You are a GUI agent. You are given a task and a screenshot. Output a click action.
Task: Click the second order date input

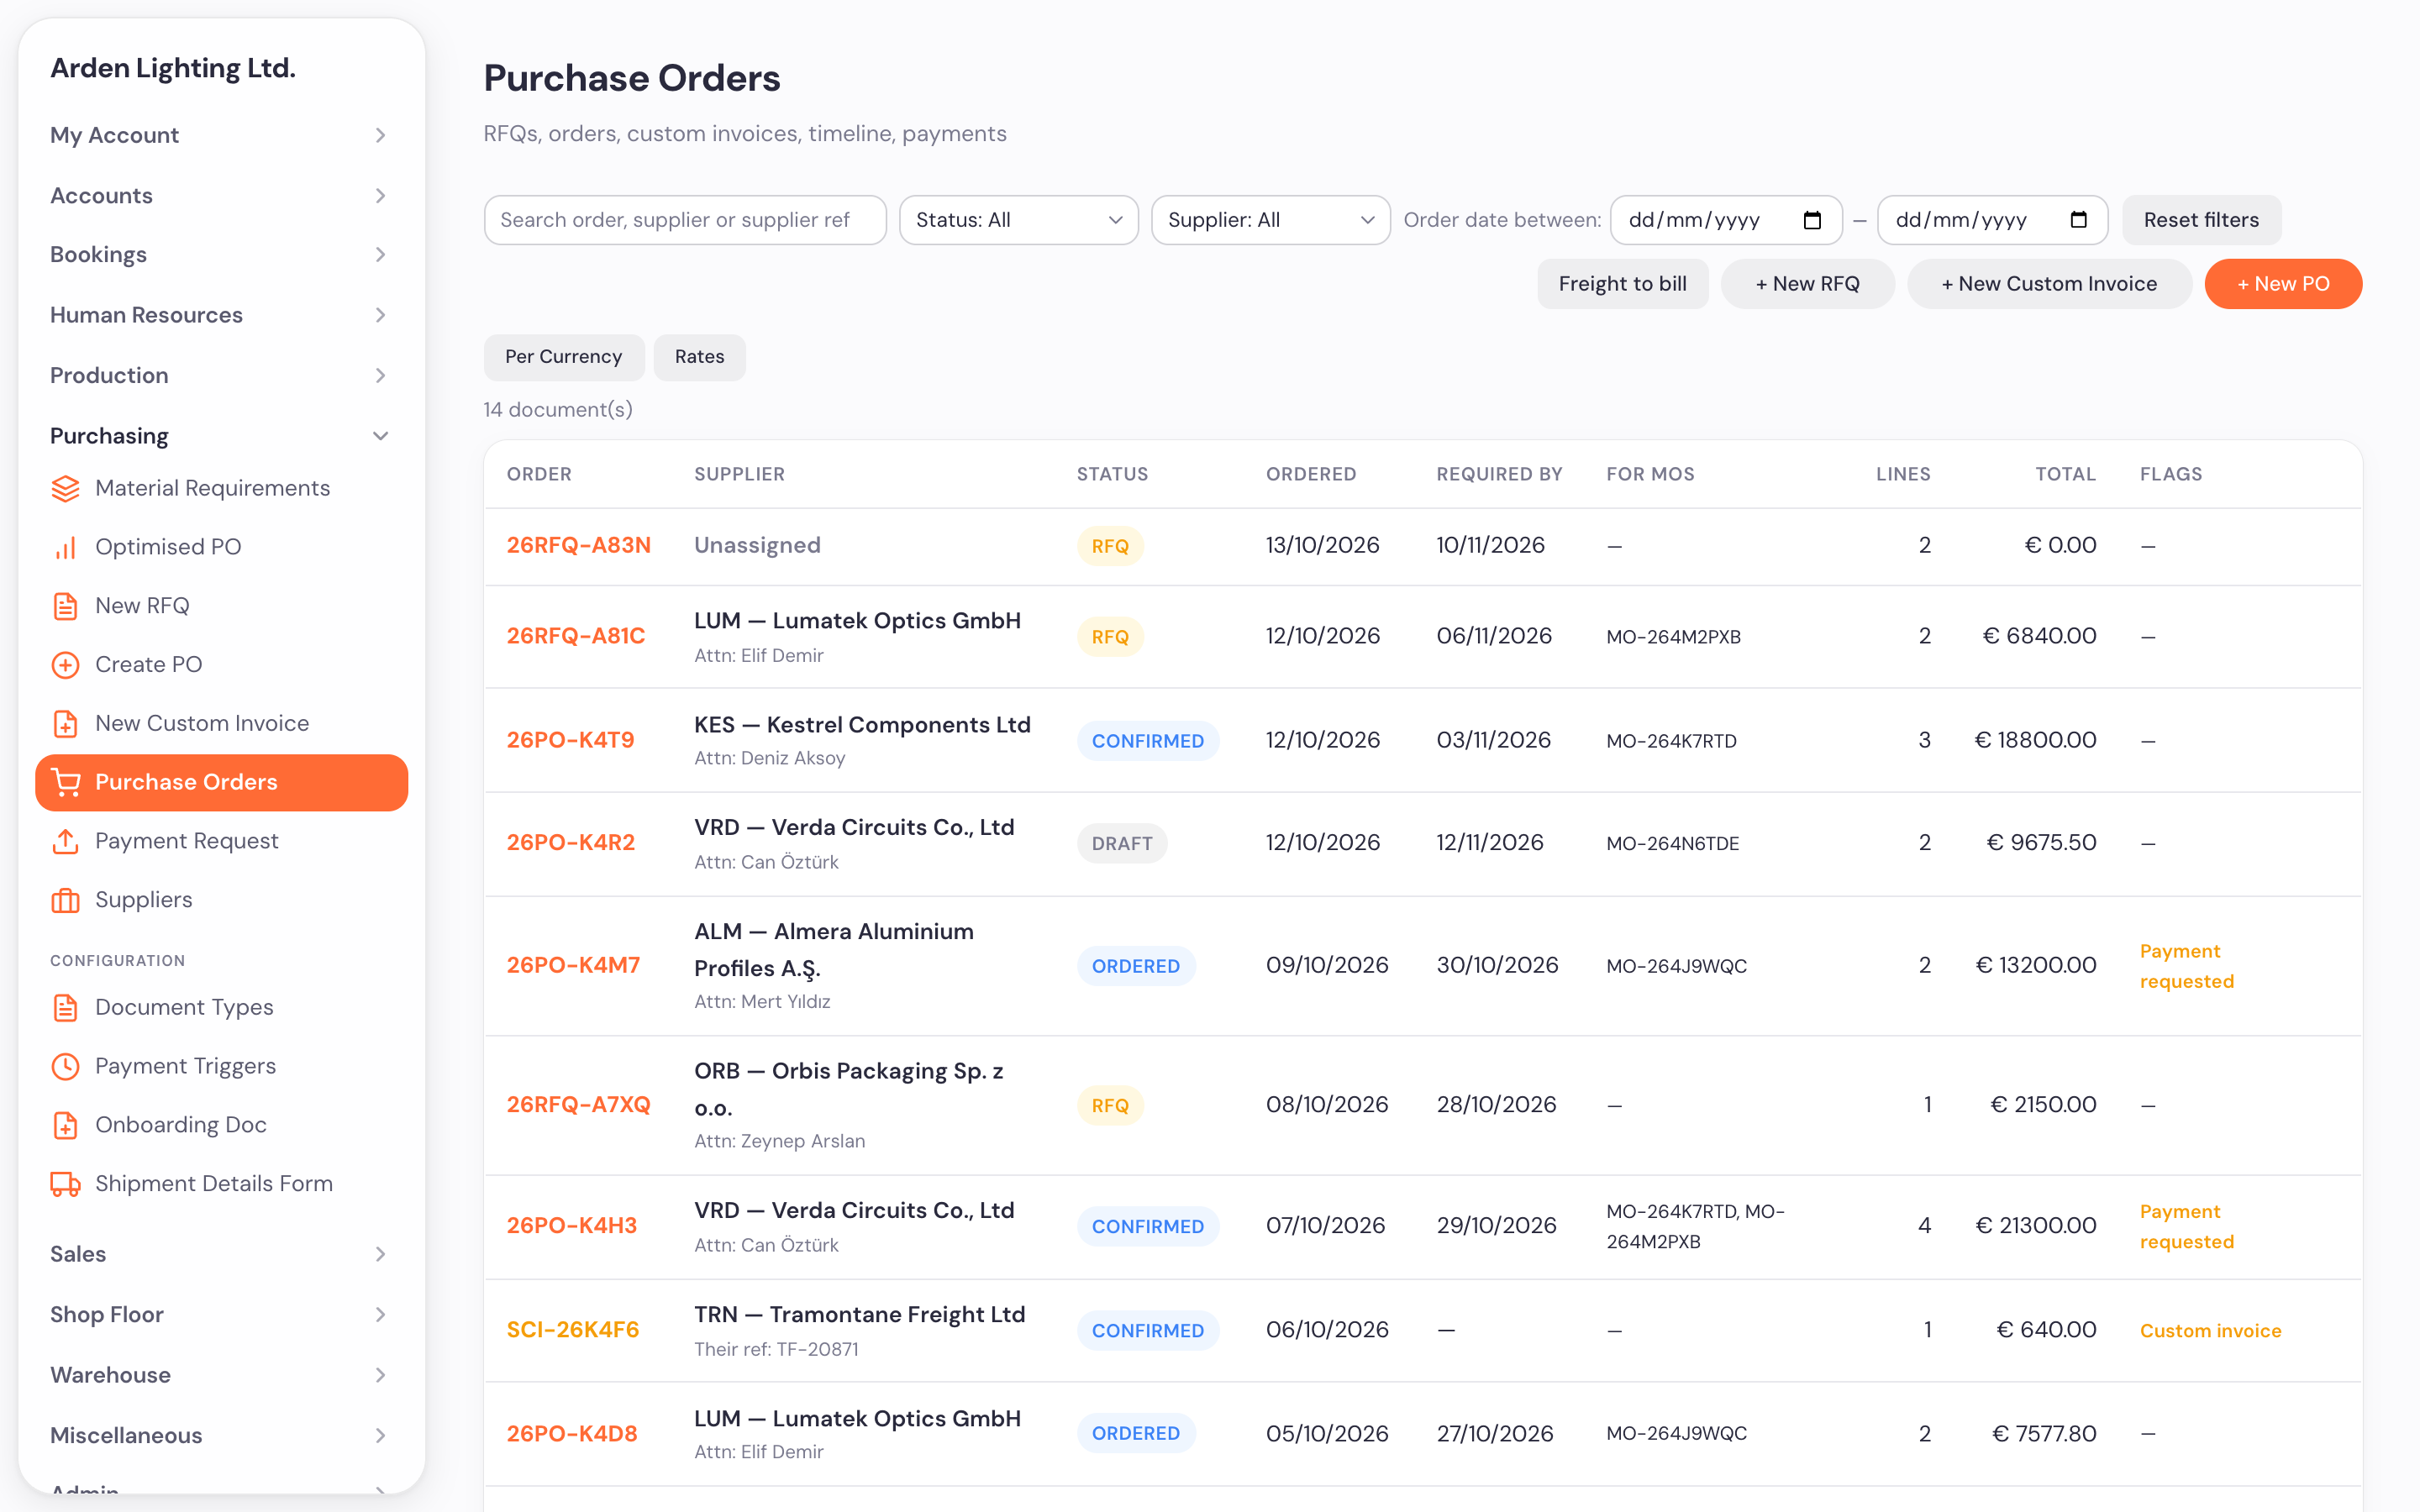click(x=1993, y=220)
